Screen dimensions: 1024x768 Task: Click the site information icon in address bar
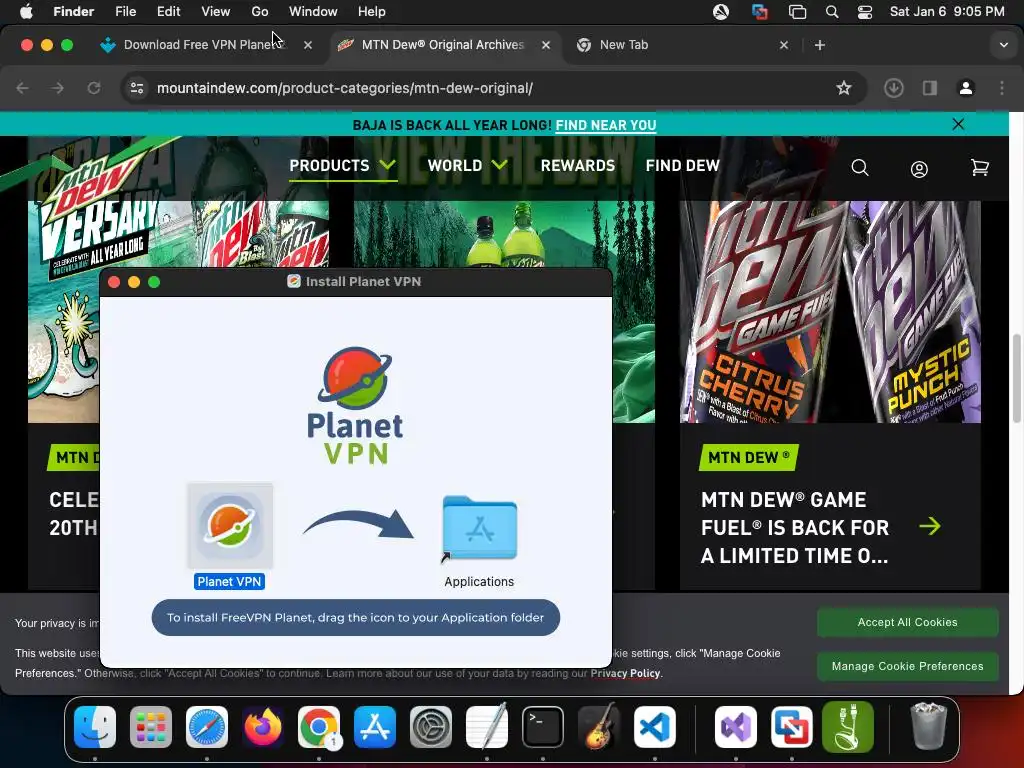[x=136, y=88]
